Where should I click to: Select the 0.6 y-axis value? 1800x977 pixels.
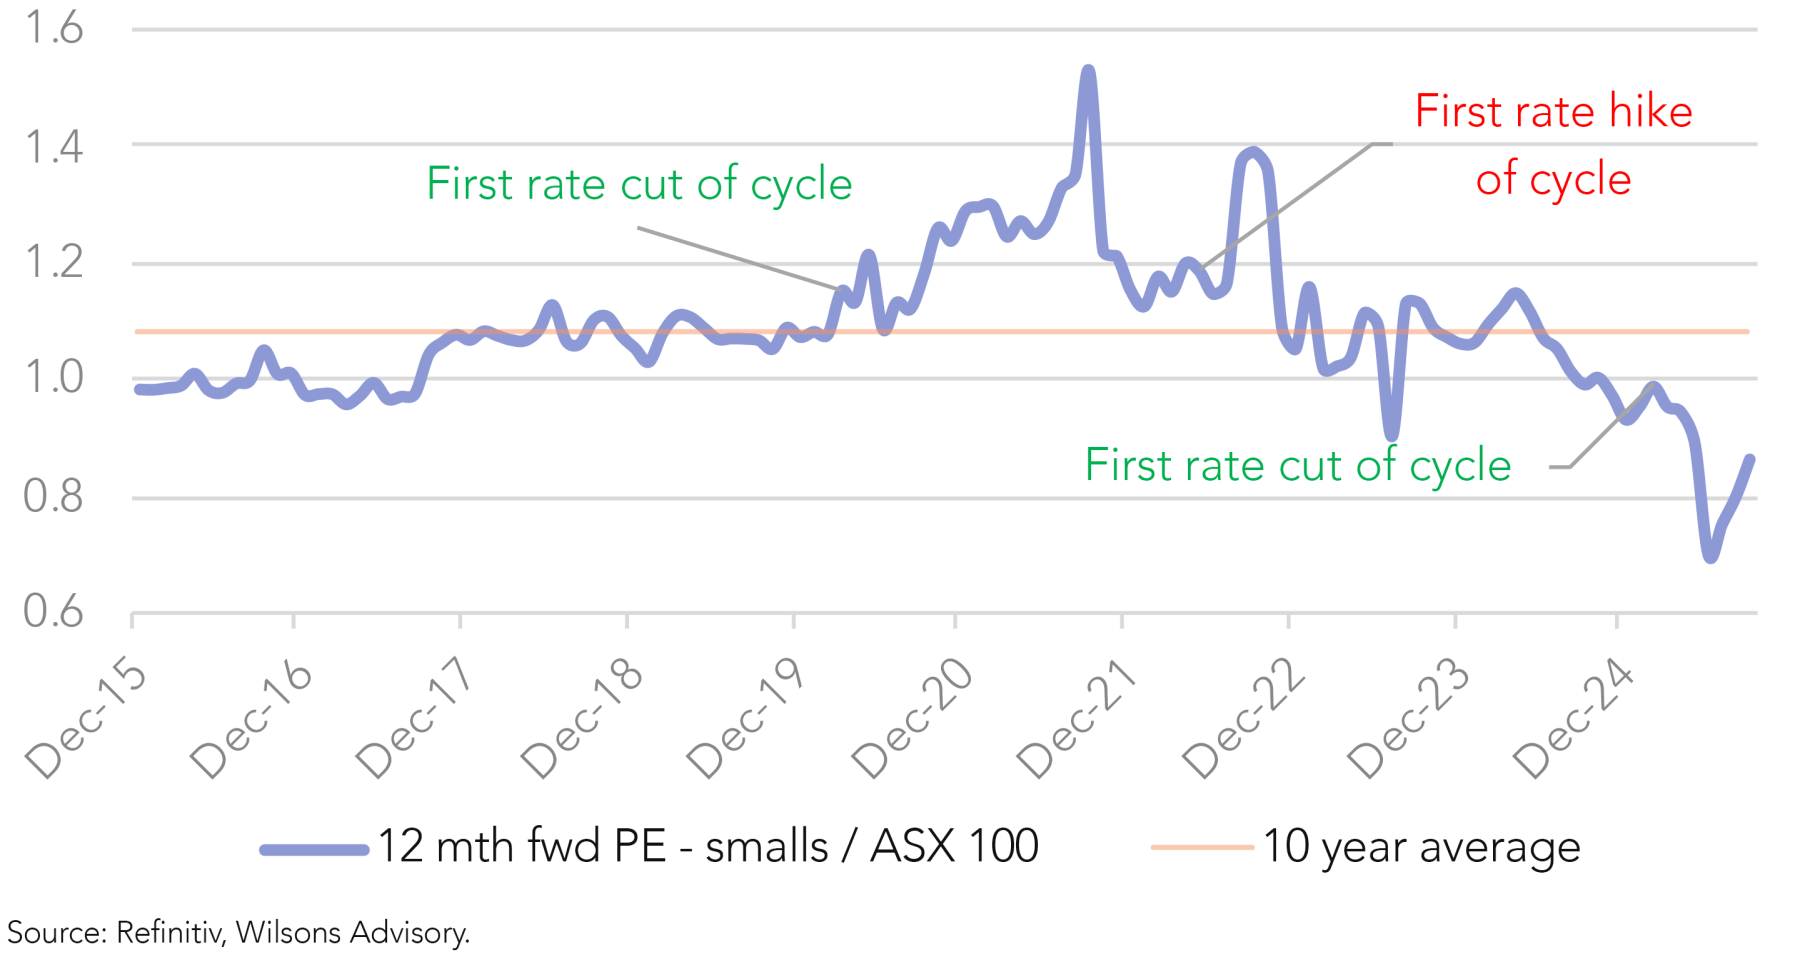[54, 612]
